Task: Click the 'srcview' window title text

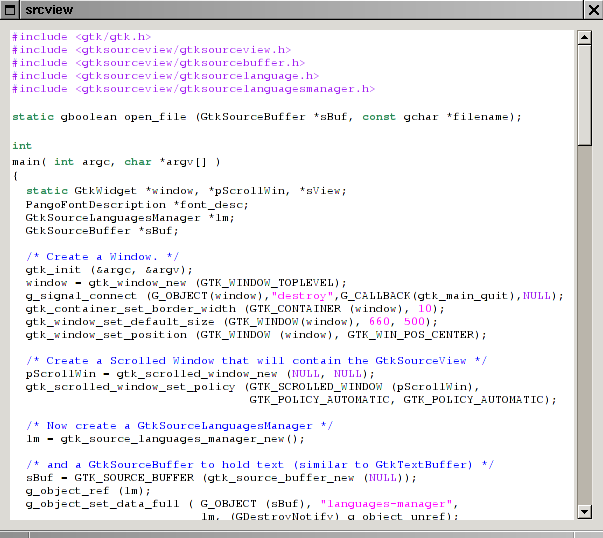Action: [x=49, y=10]
